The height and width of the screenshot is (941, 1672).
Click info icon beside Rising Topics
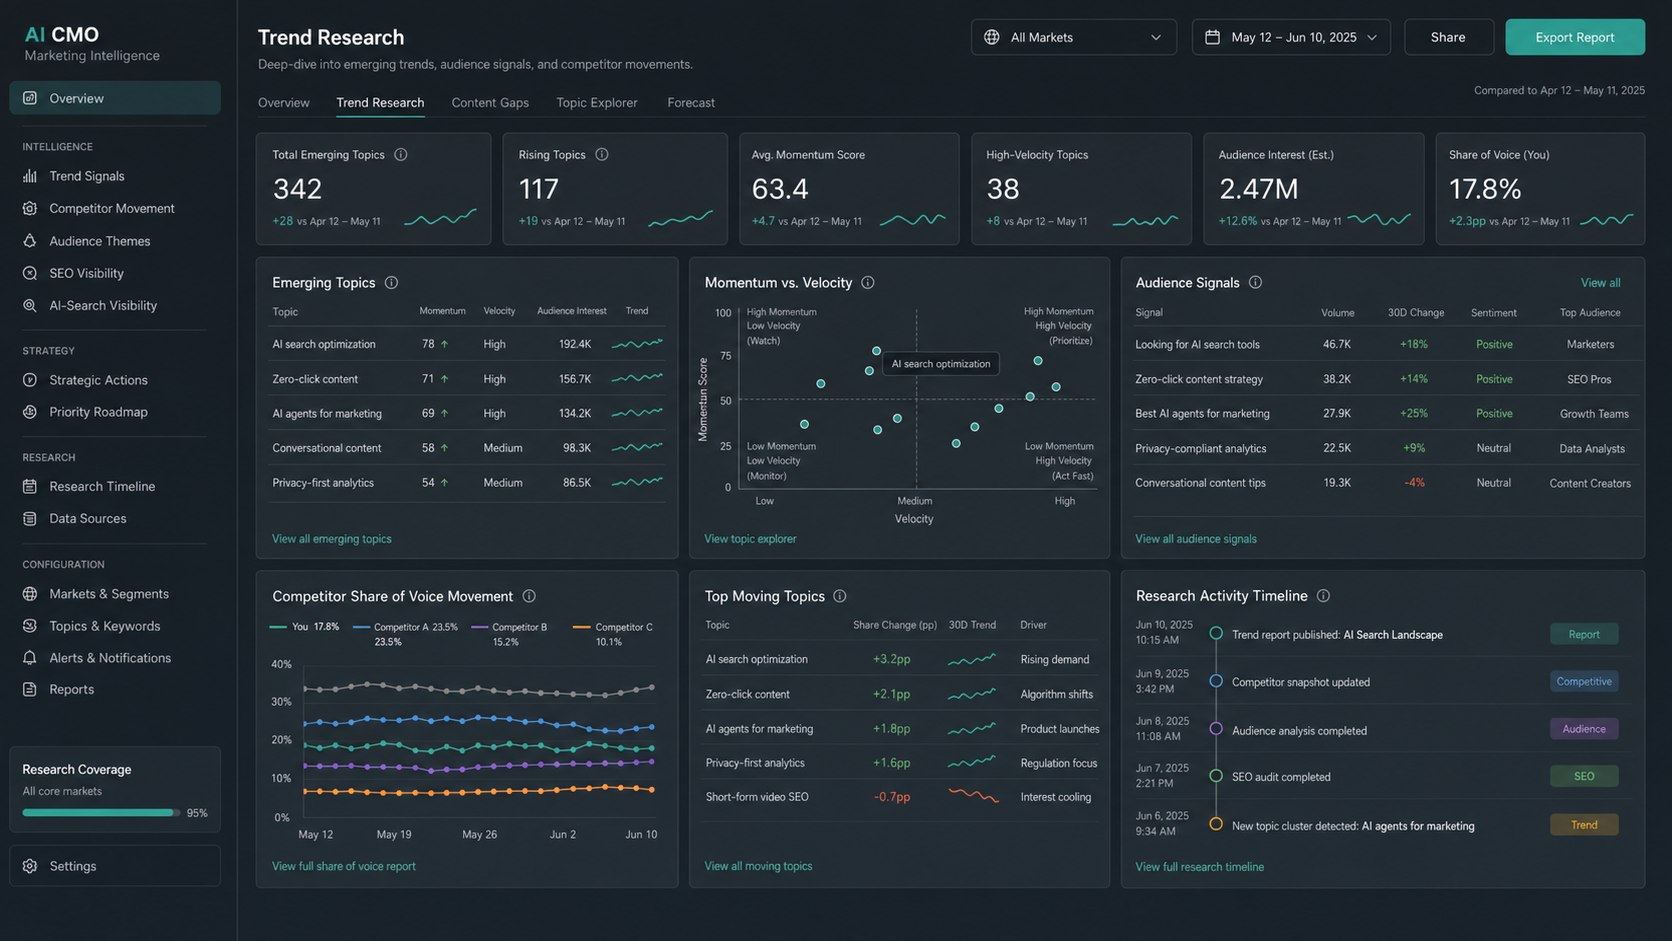pyautogui.click(x=602, y=155)
